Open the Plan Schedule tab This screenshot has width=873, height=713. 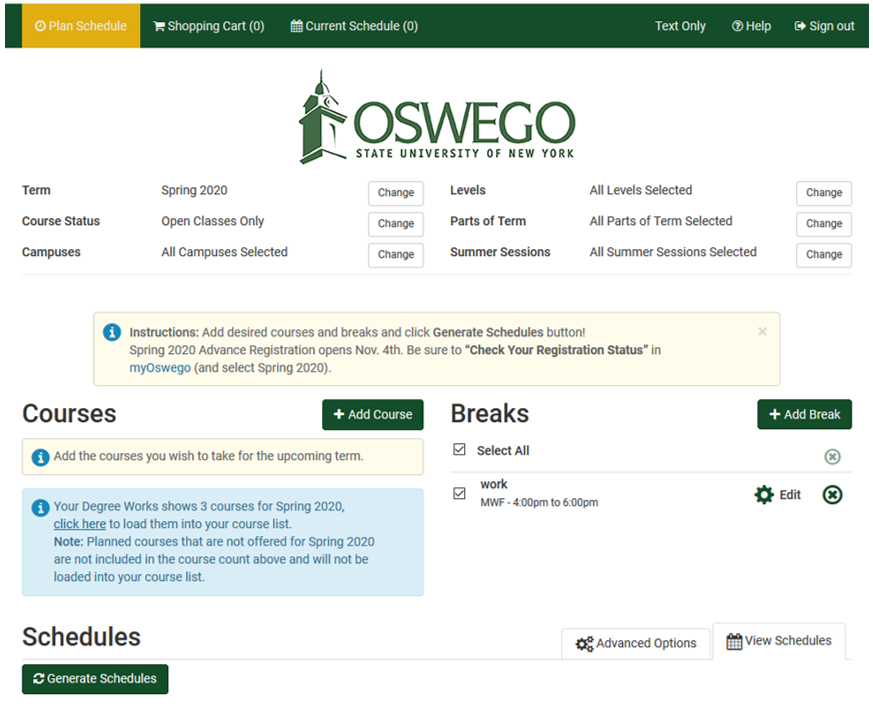81,26
